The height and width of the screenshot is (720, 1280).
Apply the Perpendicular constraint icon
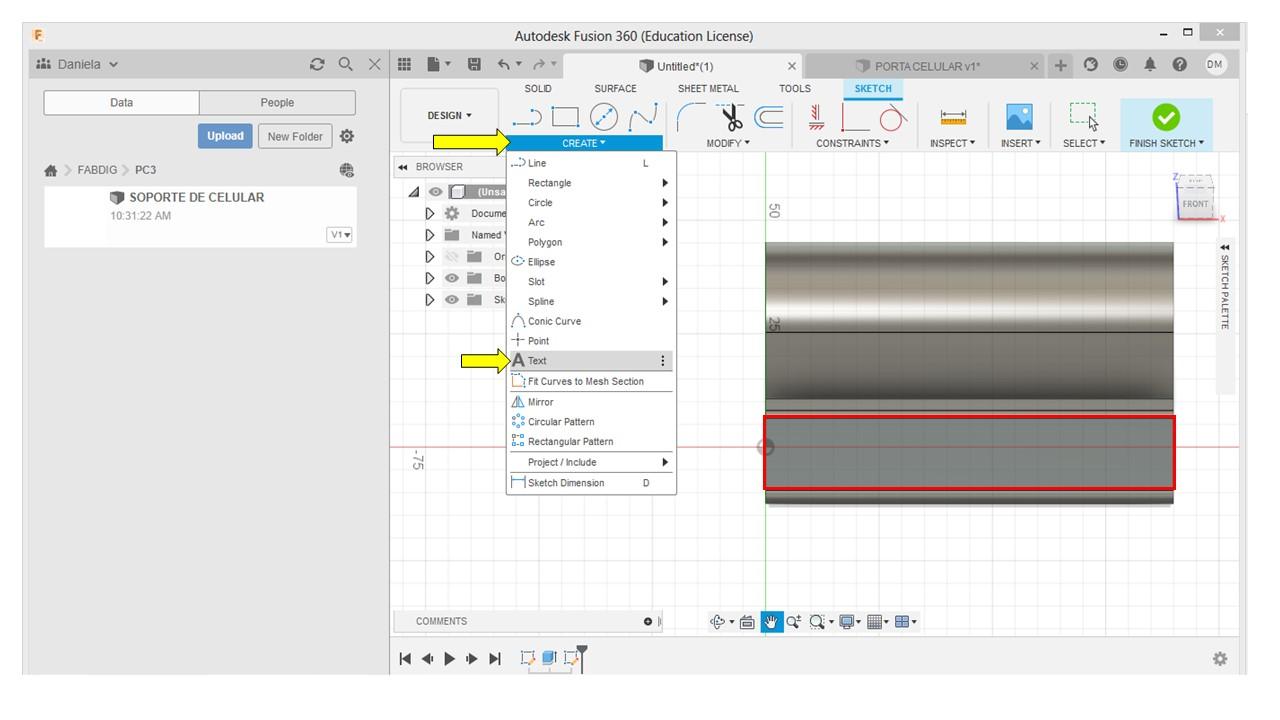point(855,118)
